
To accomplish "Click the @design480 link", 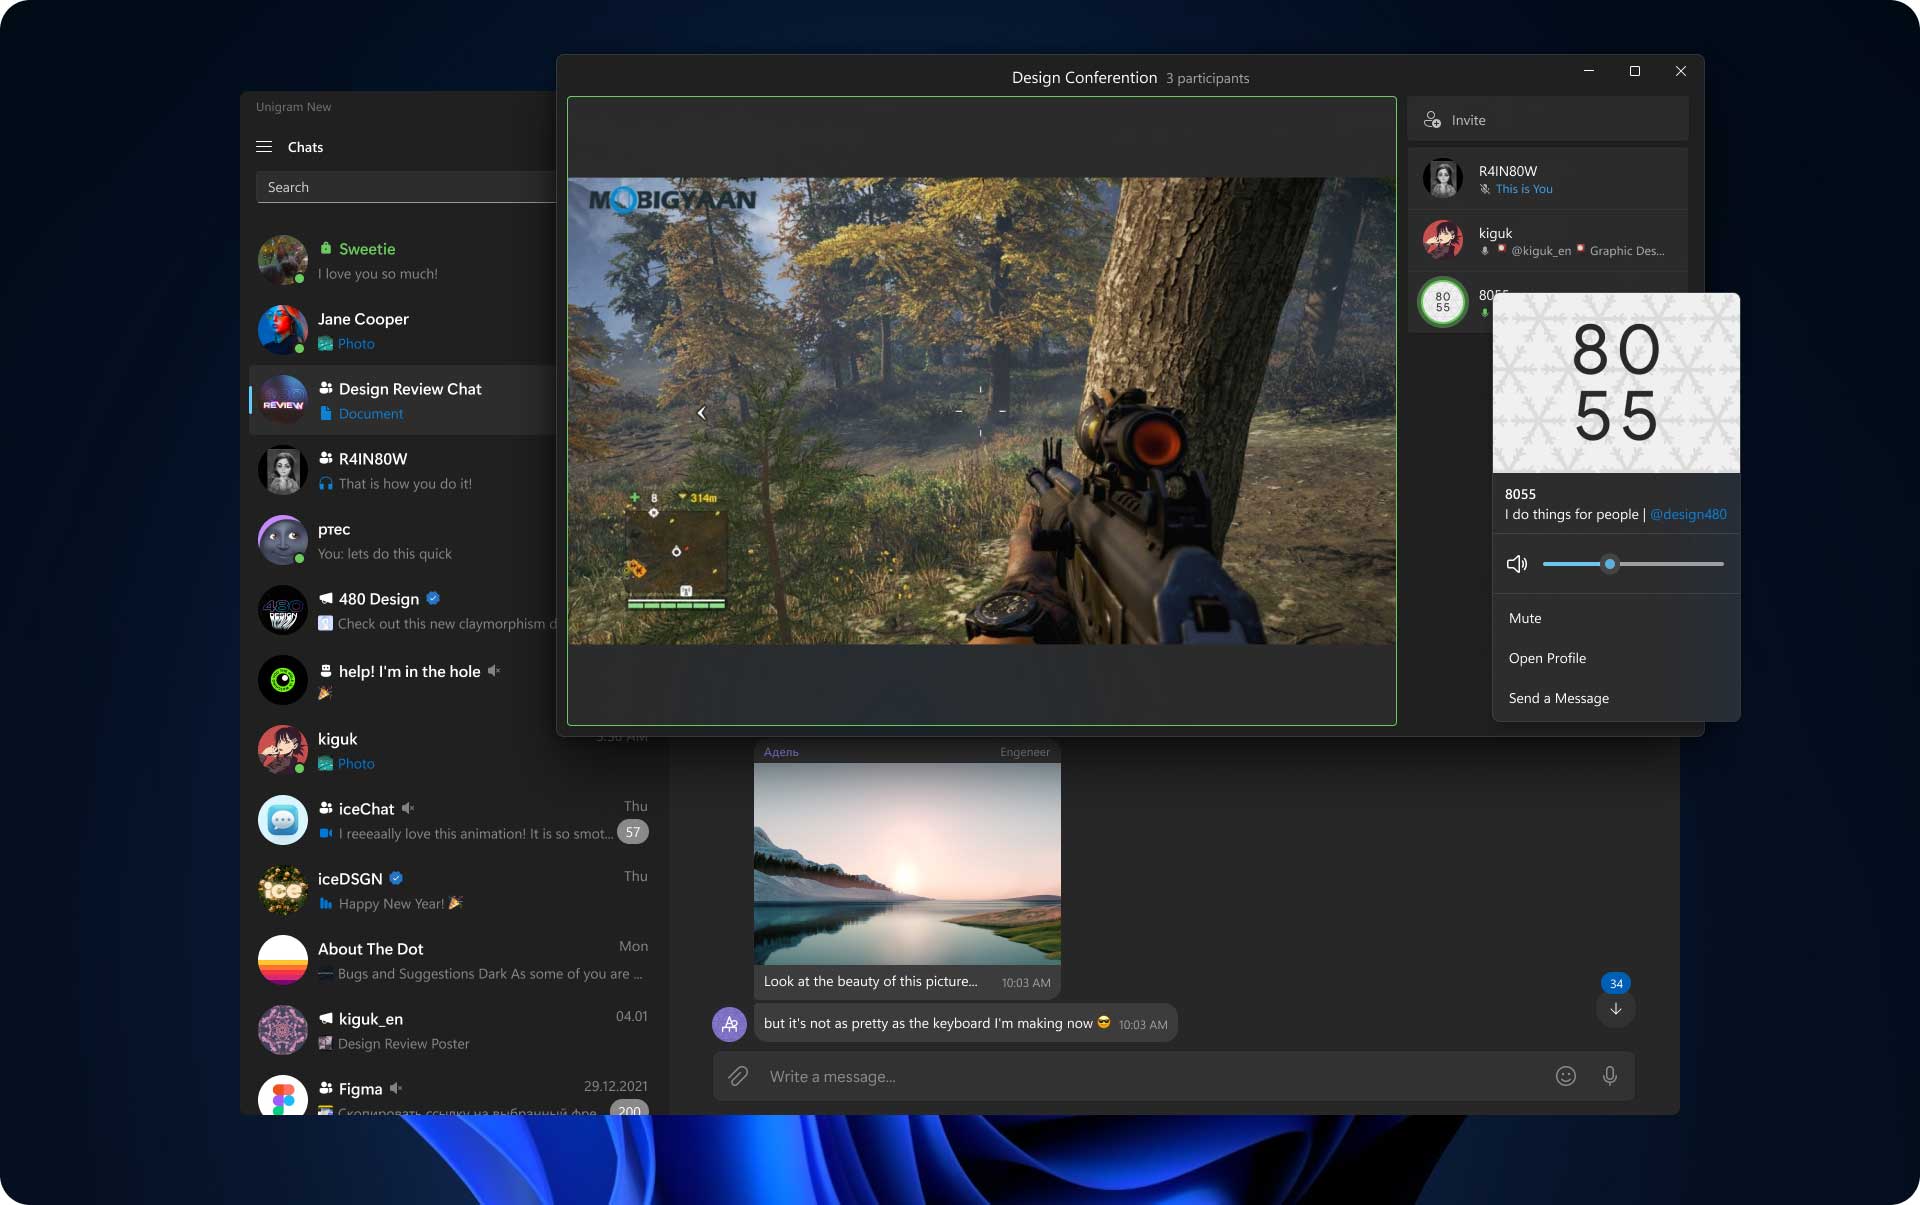I will coord(1688,514).
